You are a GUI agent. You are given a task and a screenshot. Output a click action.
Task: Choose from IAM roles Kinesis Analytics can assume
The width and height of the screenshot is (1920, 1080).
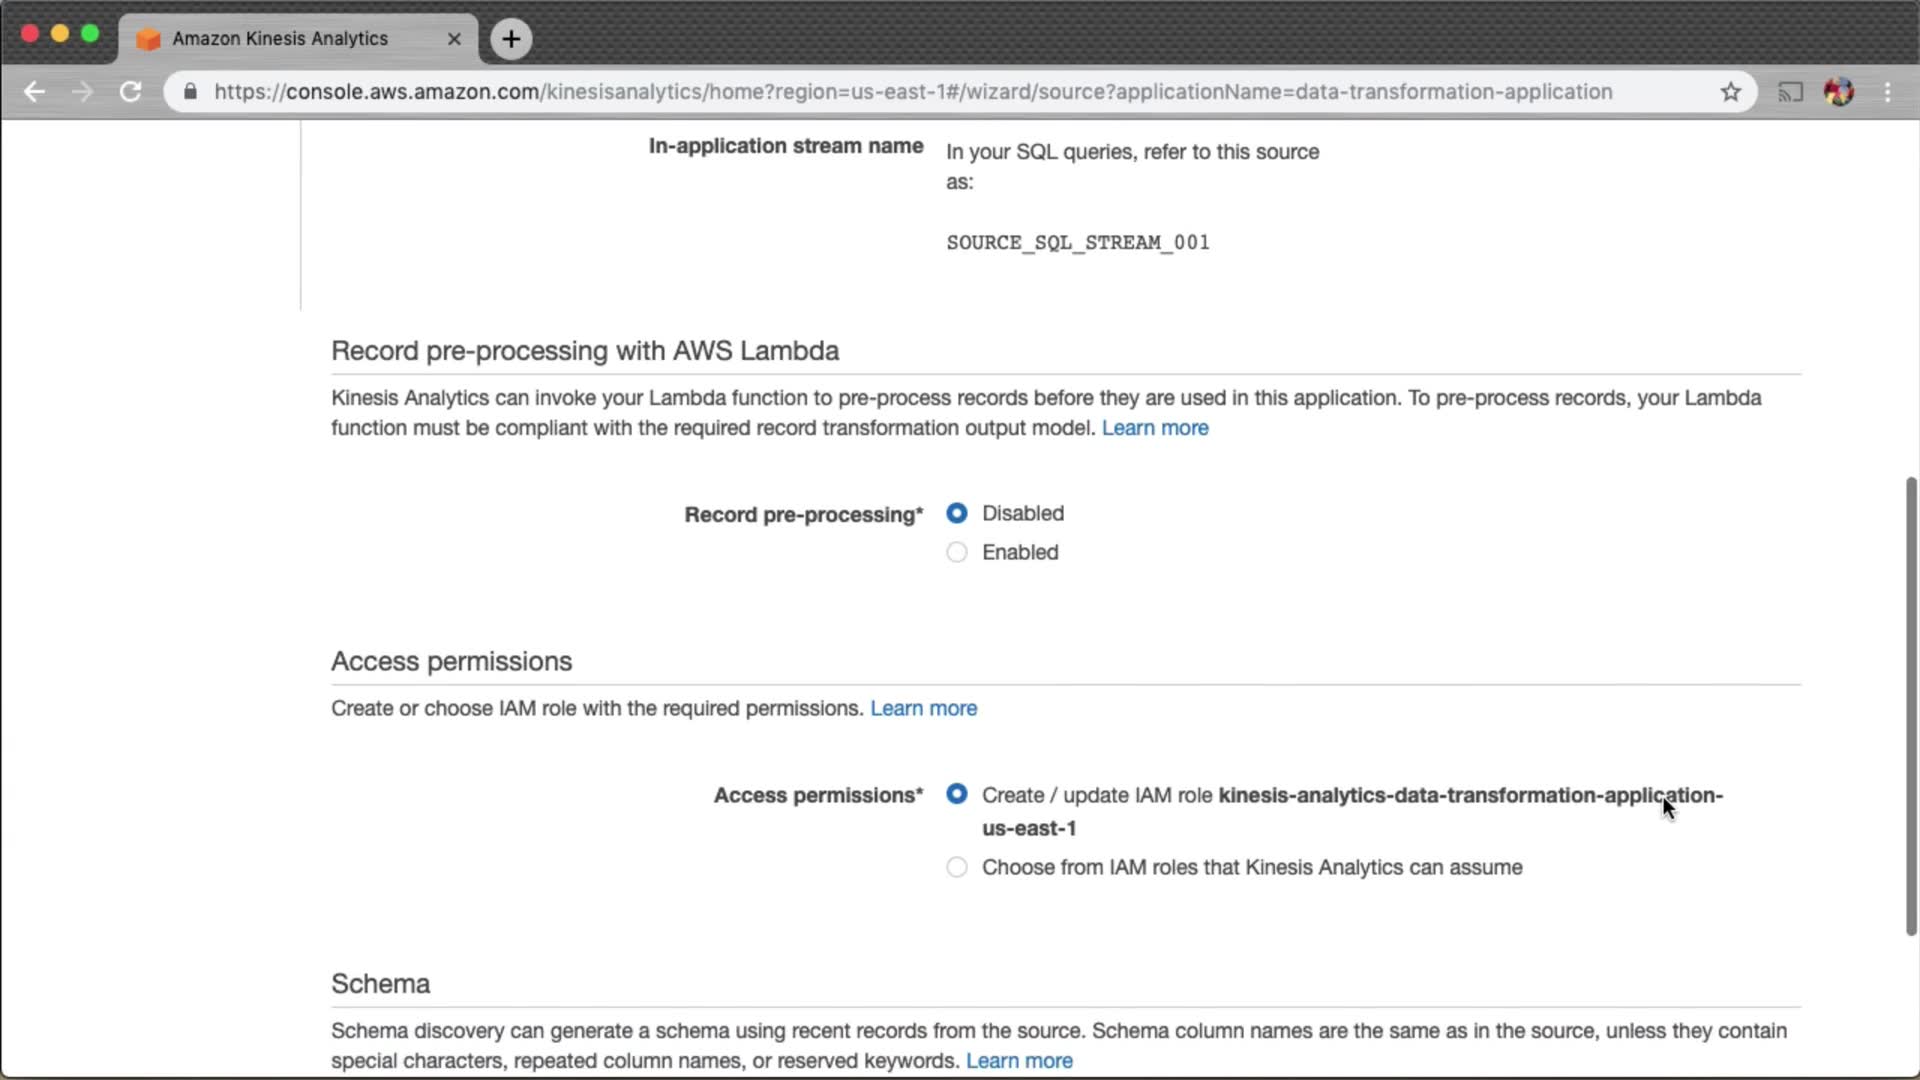click(x=957, y=867)
